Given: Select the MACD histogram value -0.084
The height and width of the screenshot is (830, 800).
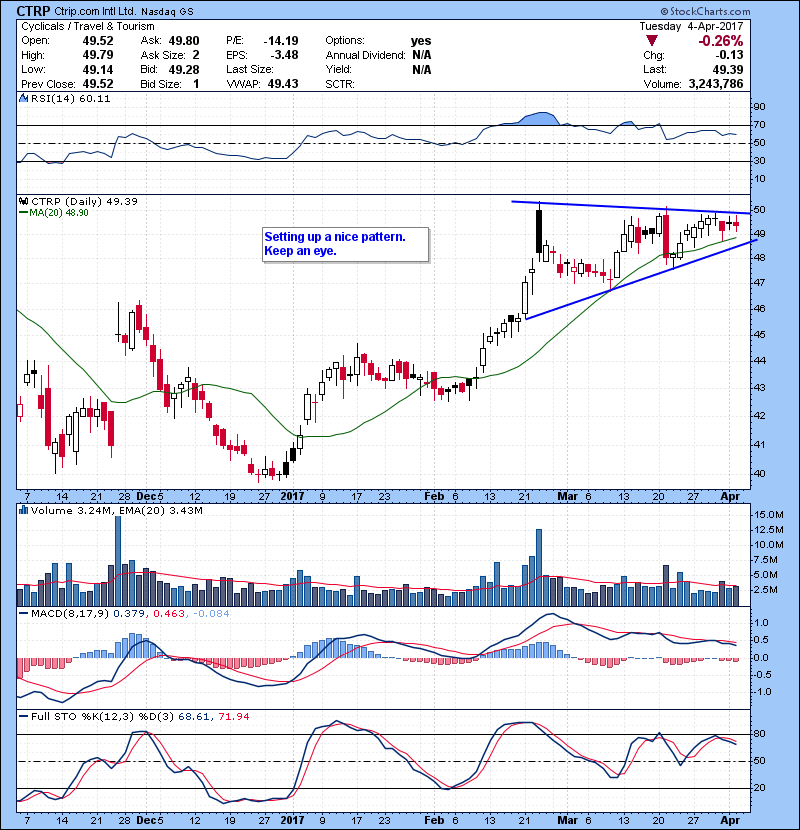Looking at the screenshot, I should [211, 614].
